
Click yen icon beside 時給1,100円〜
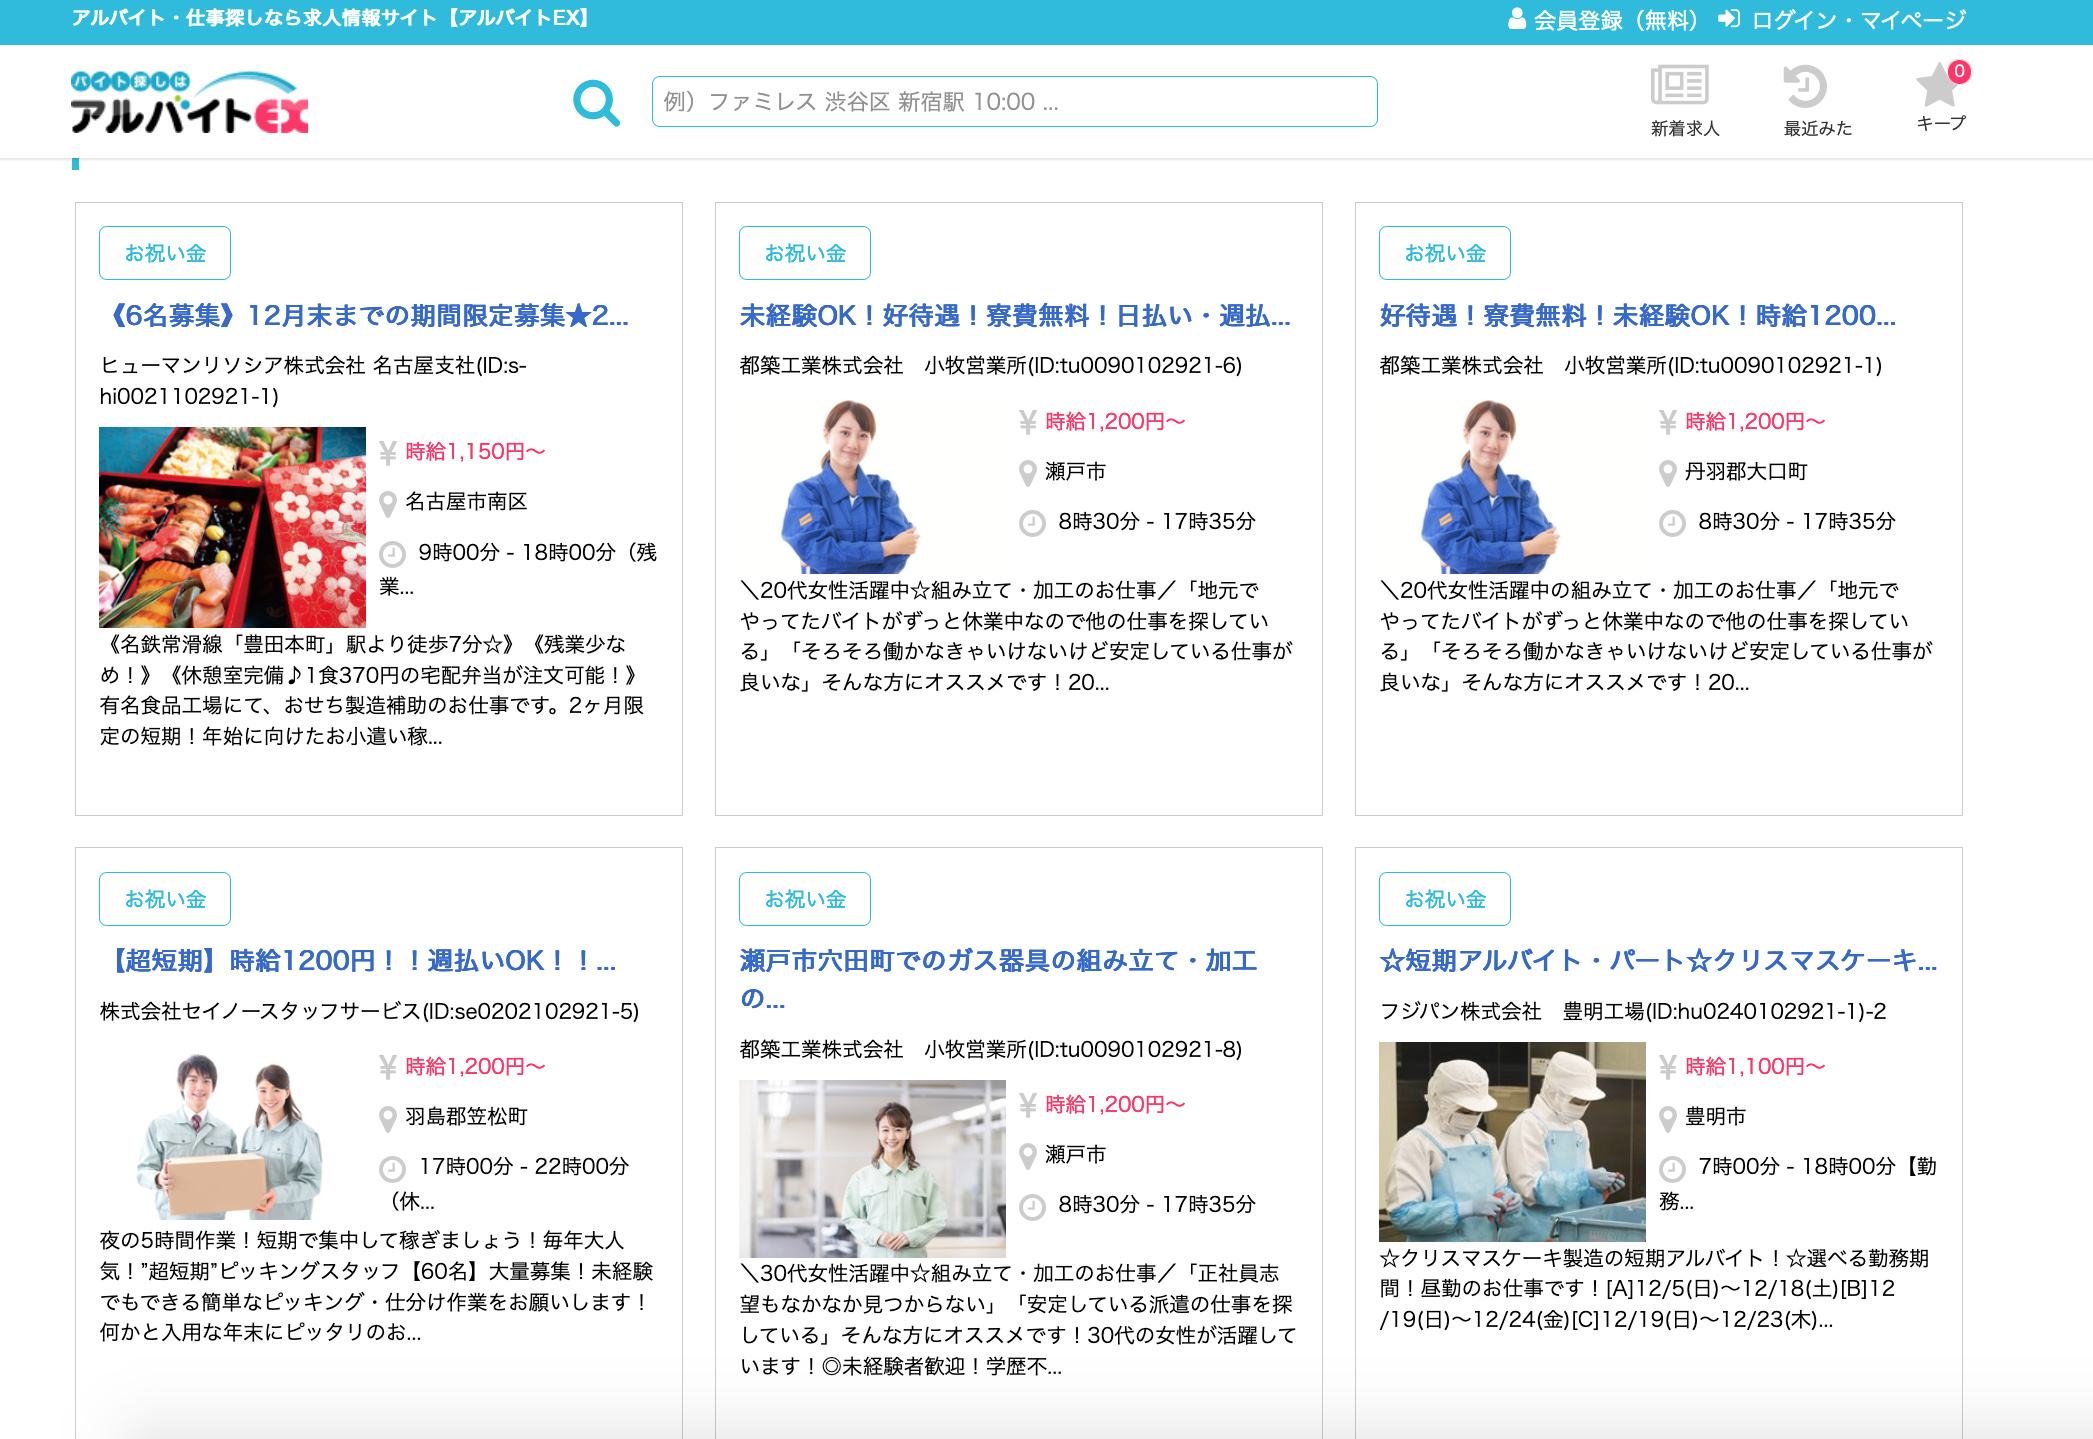coord(1667,1068)
